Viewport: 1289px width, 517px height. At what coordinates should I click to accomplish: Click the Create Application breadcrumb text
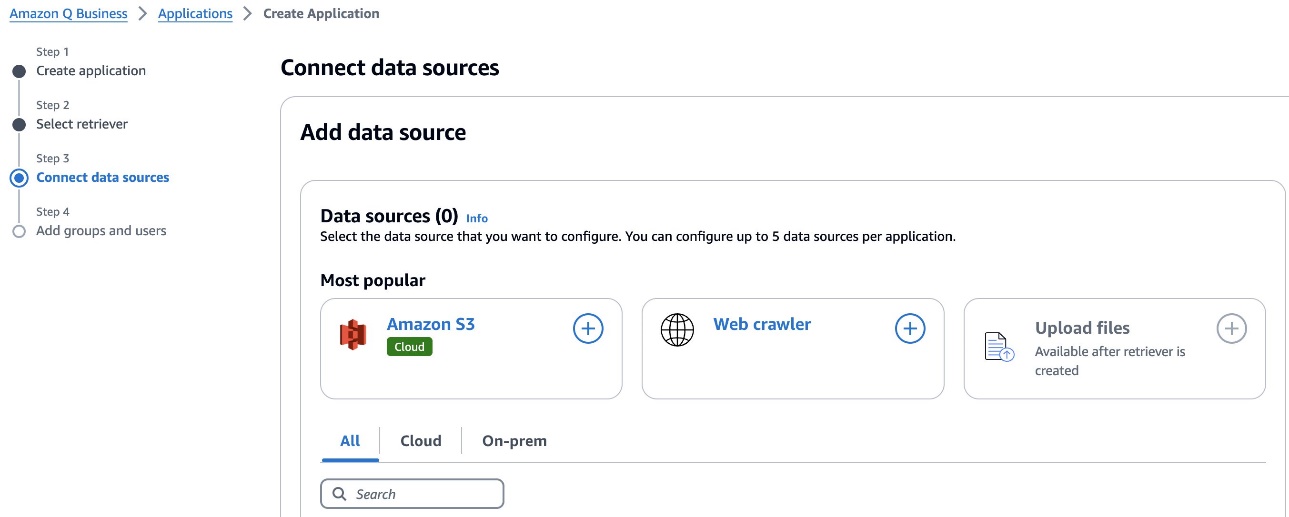click(321, 14)
